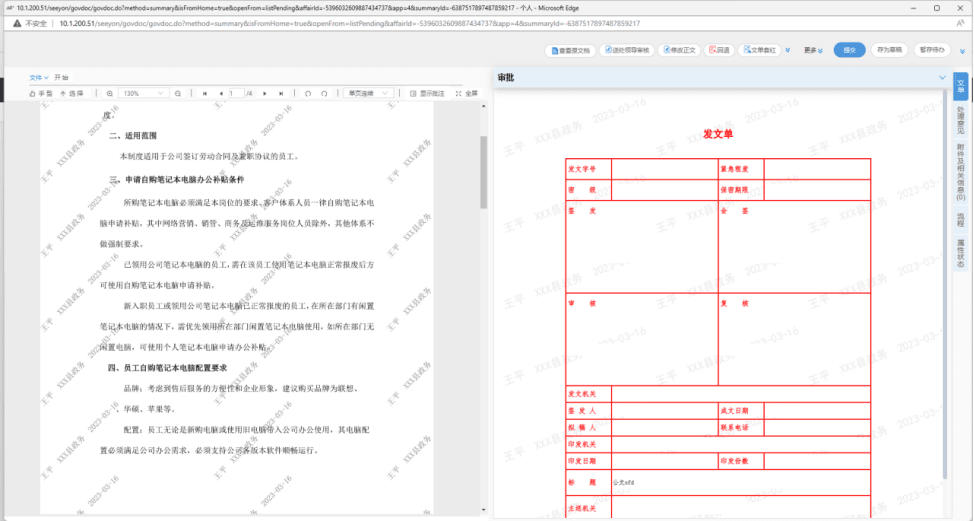The image size is (974, 521).
Task: Open the 更多 dropdown
Action: point(813,50)
